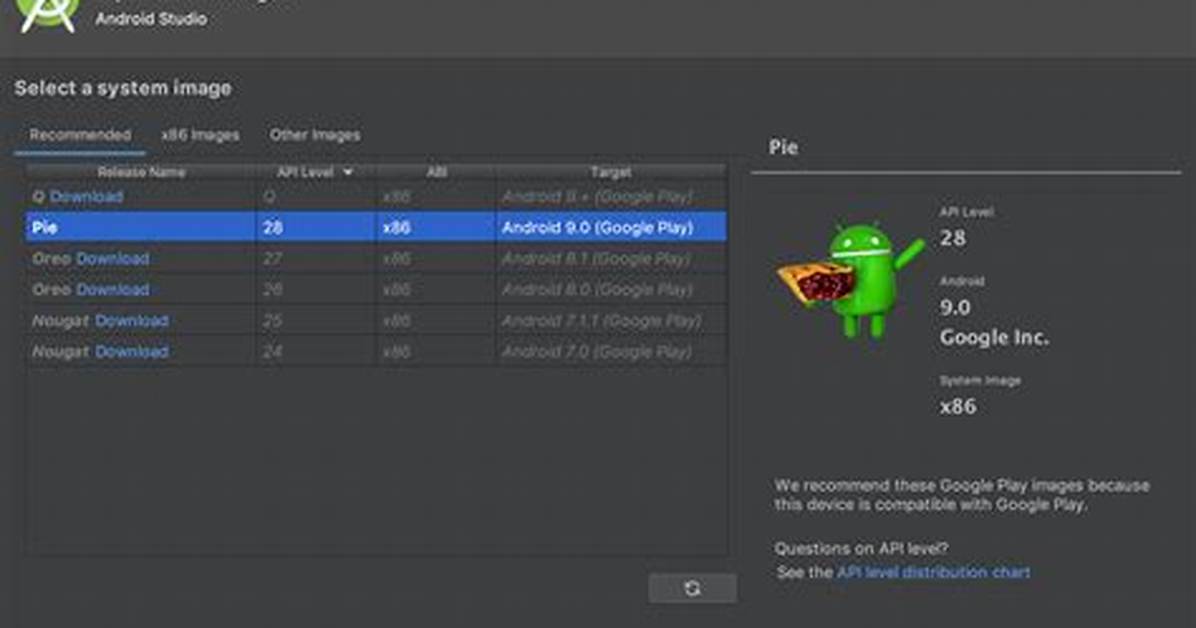Image resolution: width=1196 pixels, height=628 pixels.
Task: Click the Google Inc. vendor text
Action: point(994,337)
